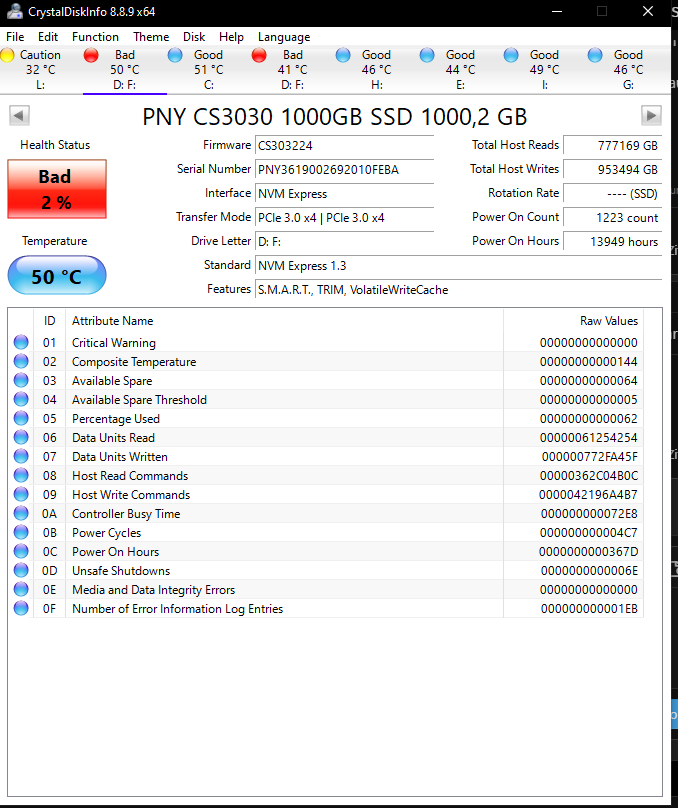This screenshot has width=678, height=808.
Task: Select the Controller Busy Time attribute name
Action: pyautogui.click(x=126, y=514)
